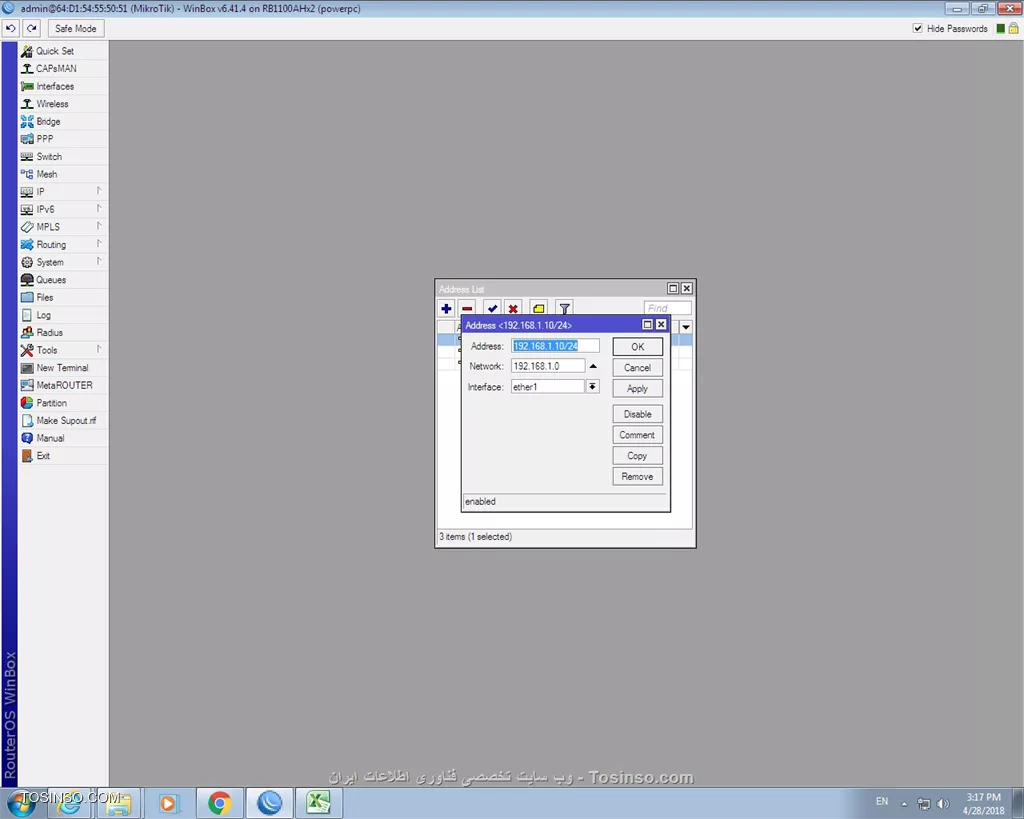The width and height of the screenshot is (1024, 819).
Task: Click the Mesh sidebar icon
Action: [27, 174]
